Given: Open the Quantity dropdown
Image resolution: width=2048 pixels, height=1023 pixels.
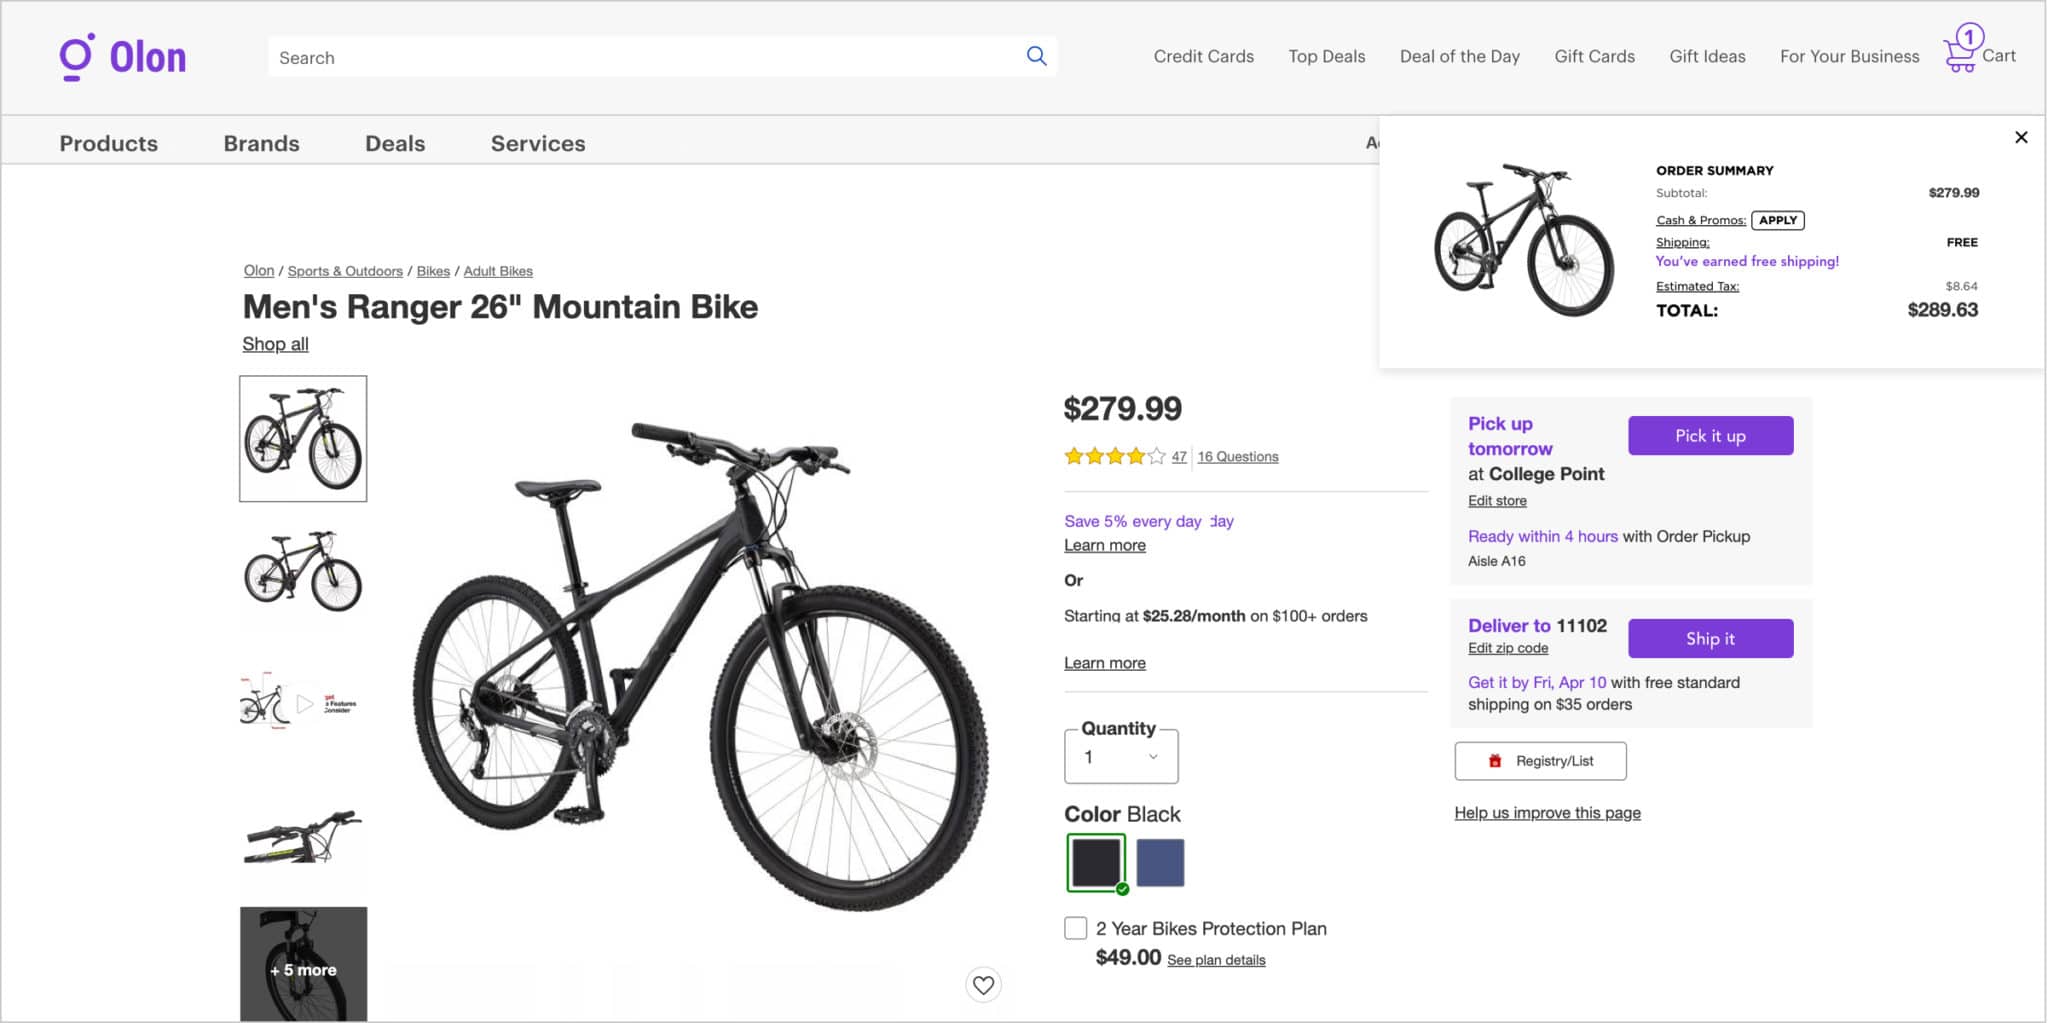Looking at the screenshot, I should click(1121, 757).
